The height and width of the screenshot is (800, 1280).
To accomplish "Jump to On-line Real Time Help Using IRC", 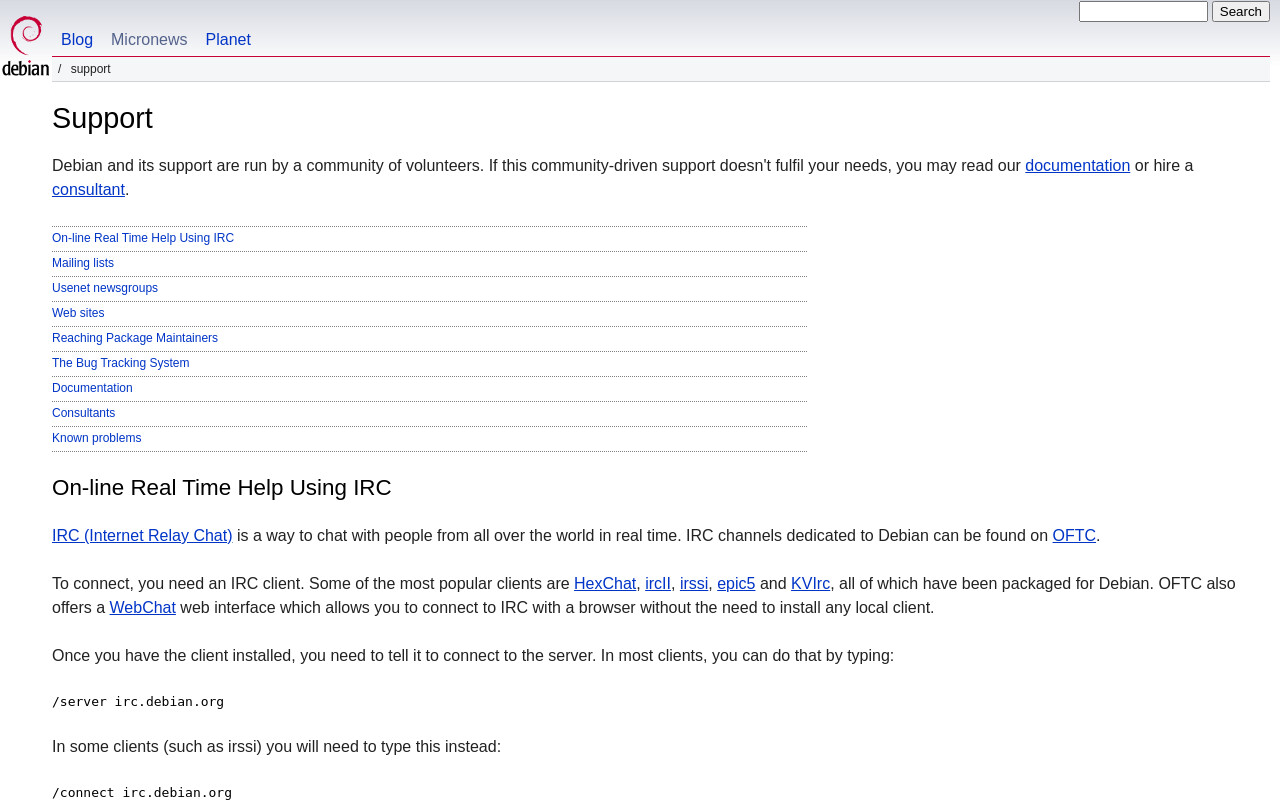I will pyautogui.click(x=143, y=238).
